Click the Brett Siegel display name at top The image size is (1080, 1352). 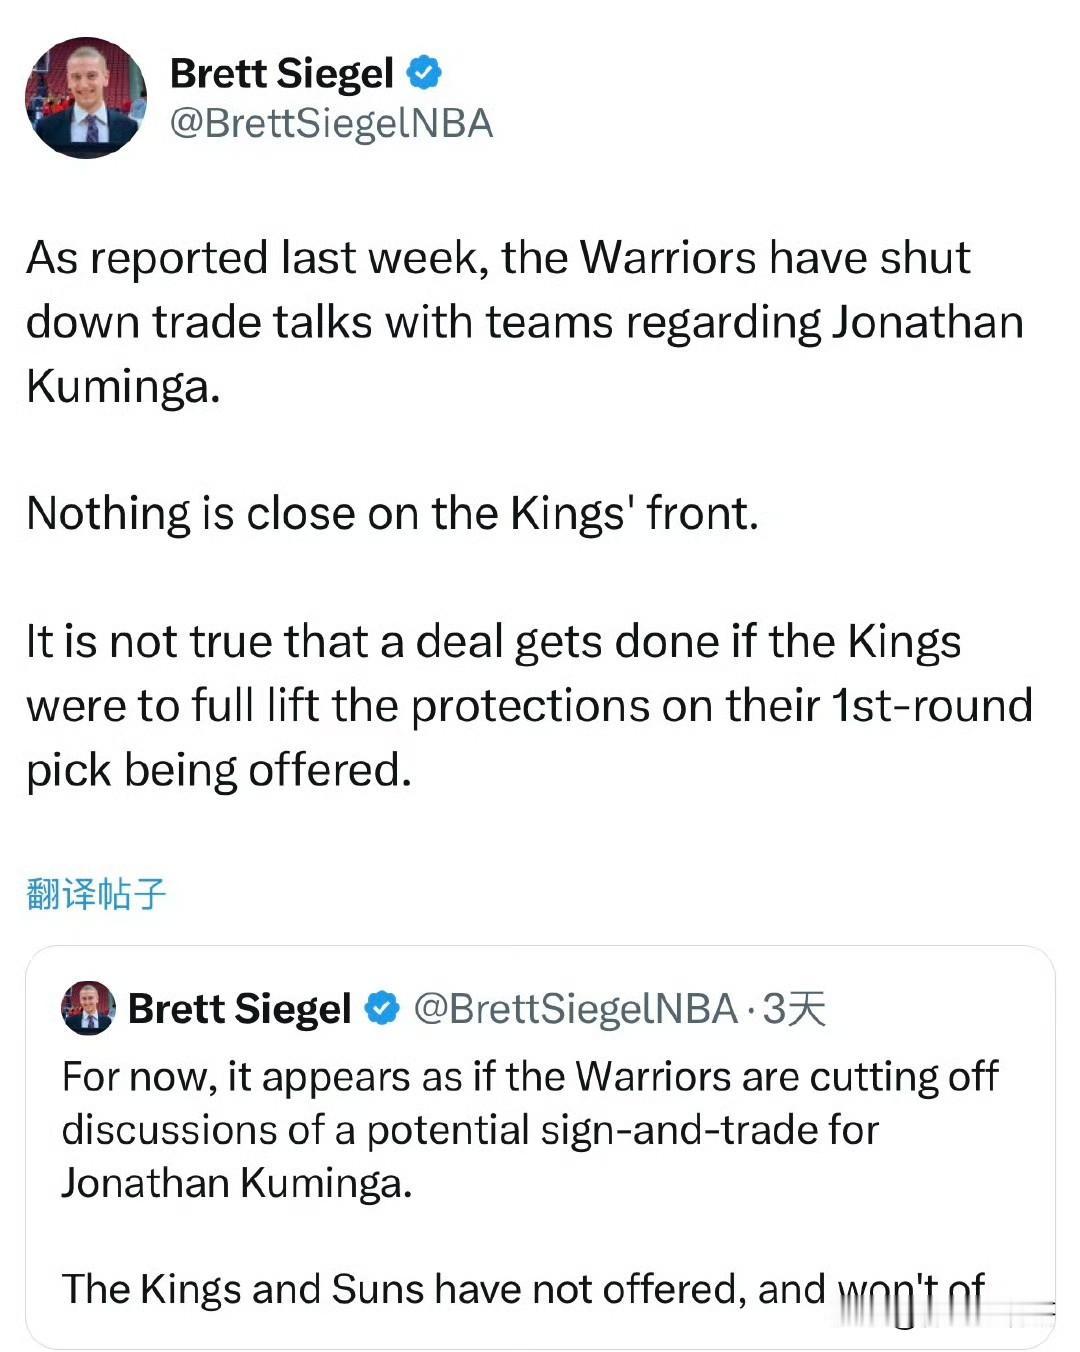click(282, 73)
